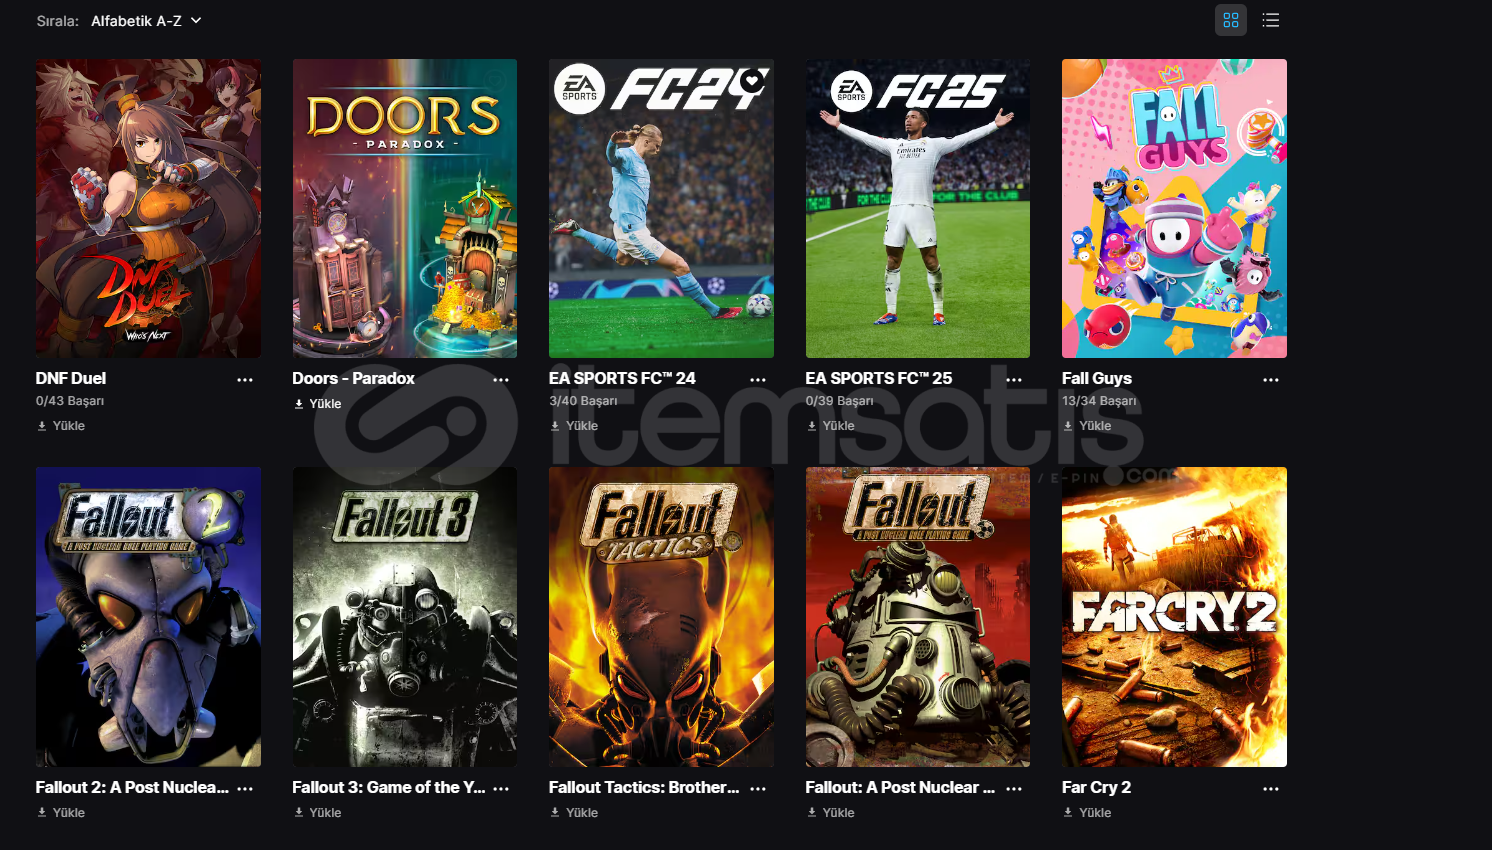Open Far Cry 2 three-dot options menu
Image resolution: width=1492 pixels, height=850 pixels.
(1271, 789)
